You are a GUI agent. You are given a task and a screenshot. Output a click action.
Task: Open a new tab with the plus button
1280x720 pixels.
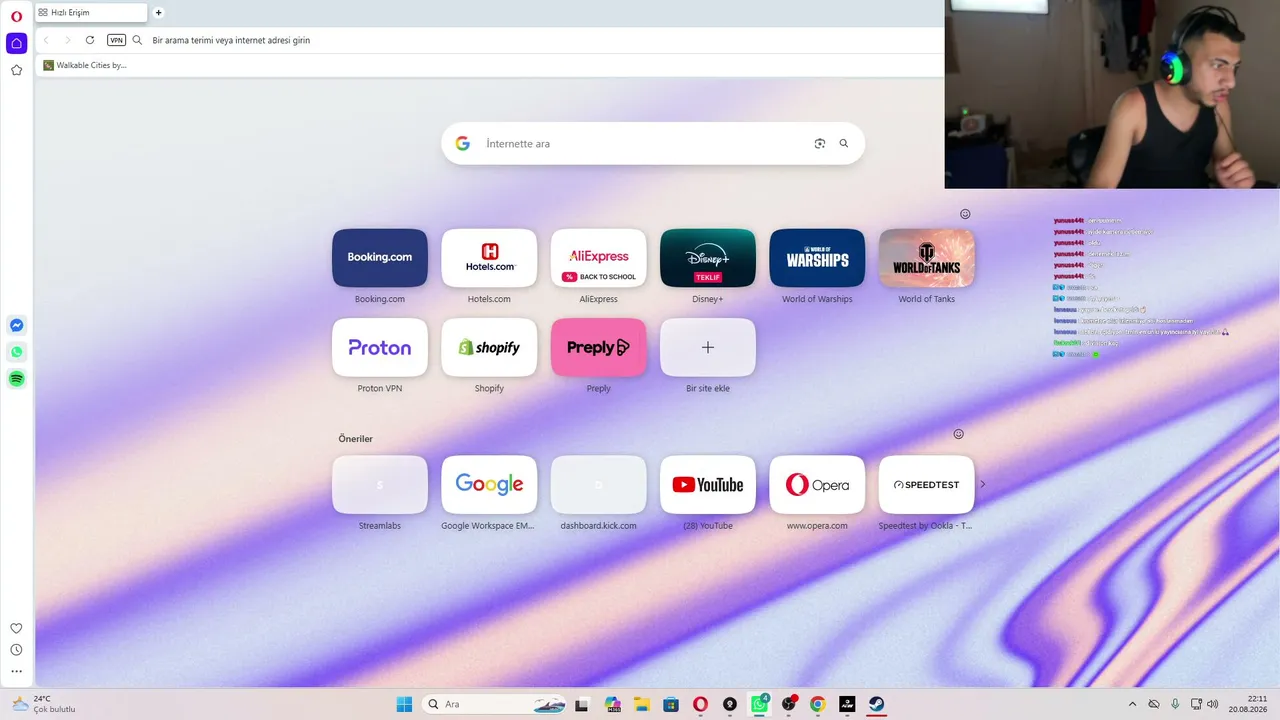(158, 13)
